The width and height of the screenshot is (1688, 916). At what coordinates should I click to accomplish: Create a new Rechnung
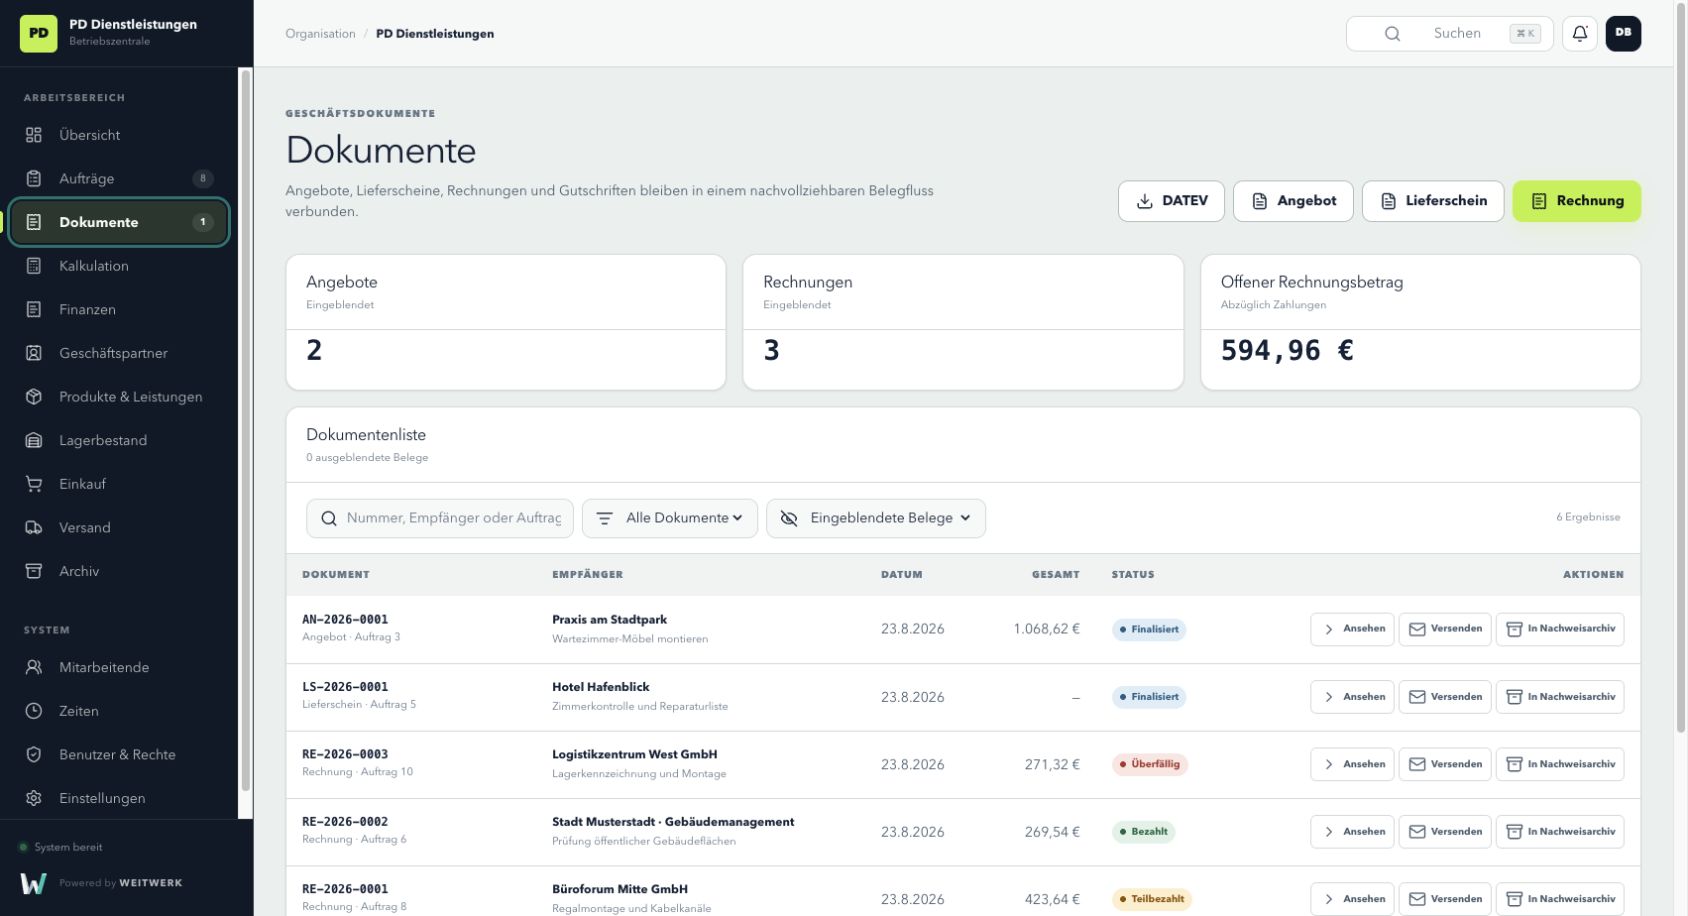click(x=1576, y=201)
